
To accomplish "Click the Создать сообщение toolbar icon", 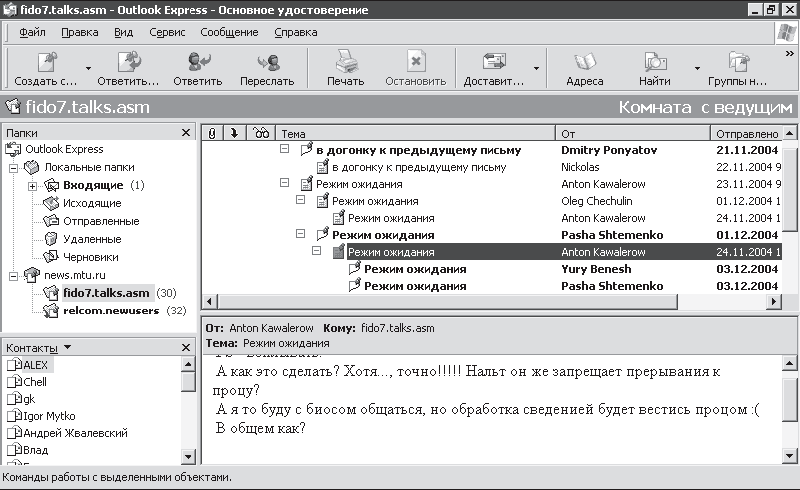I will pyautogui.click(x=47, y=62).
